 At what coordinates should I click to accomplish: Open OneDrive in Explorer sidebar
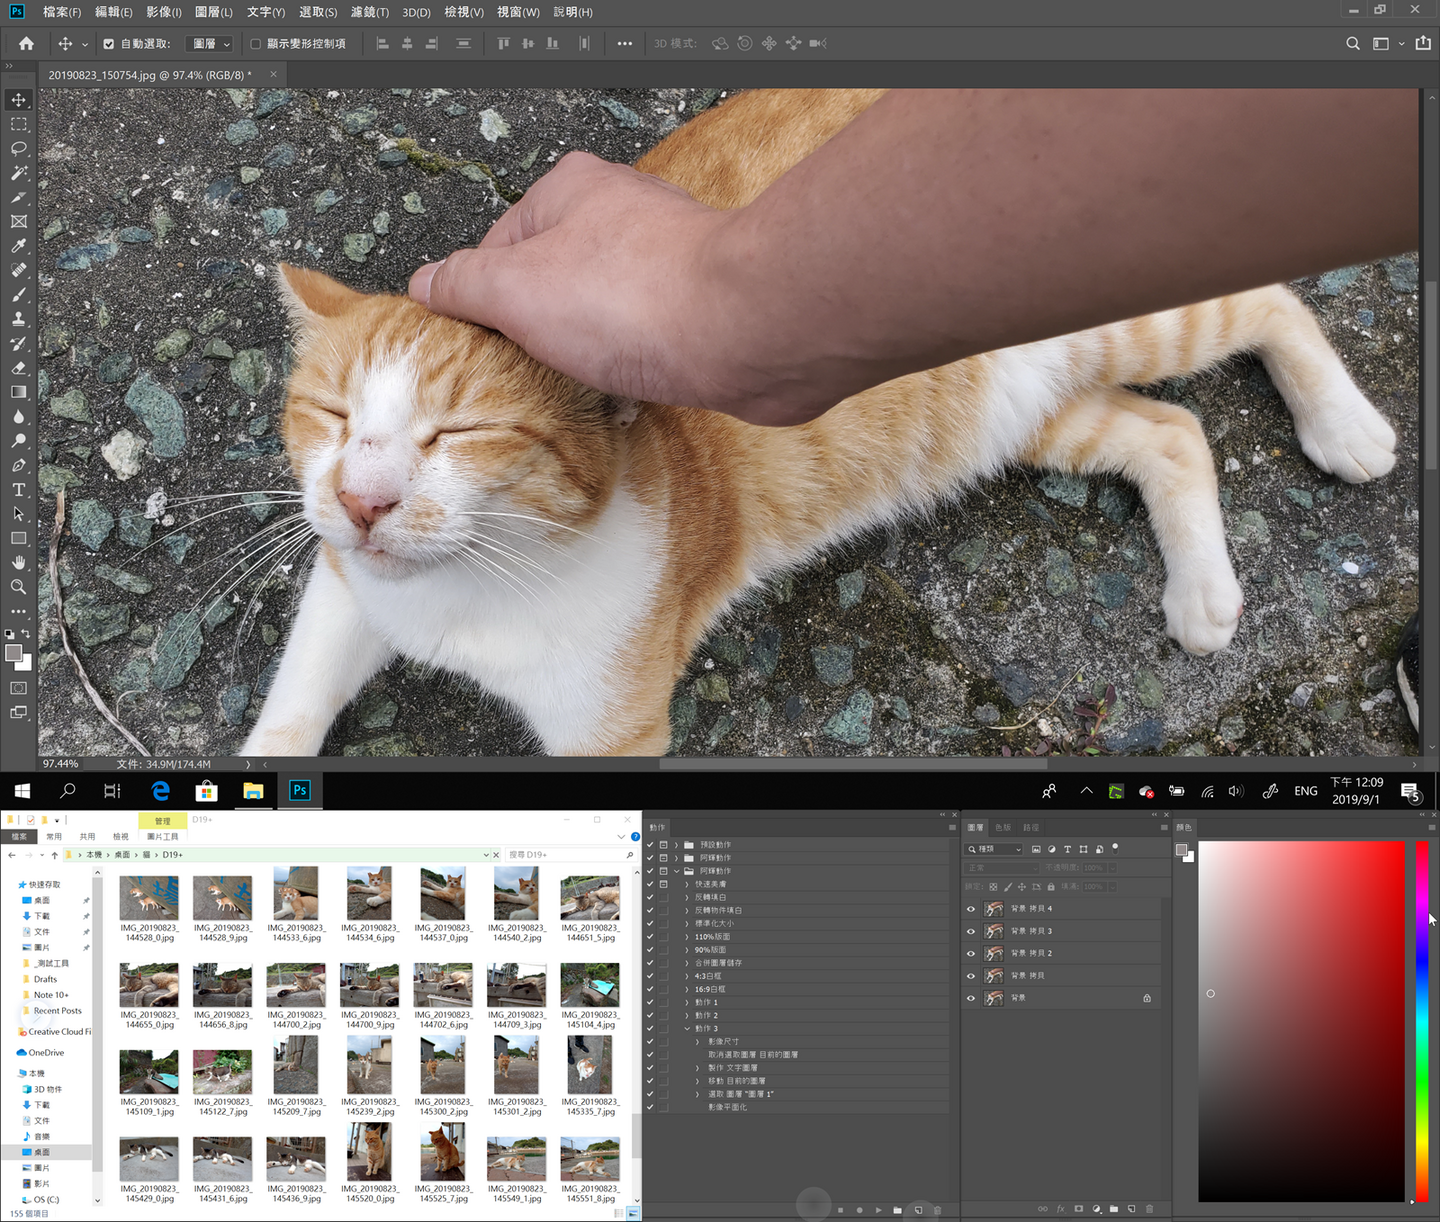pyautogui.click(x=46, y=1052)
